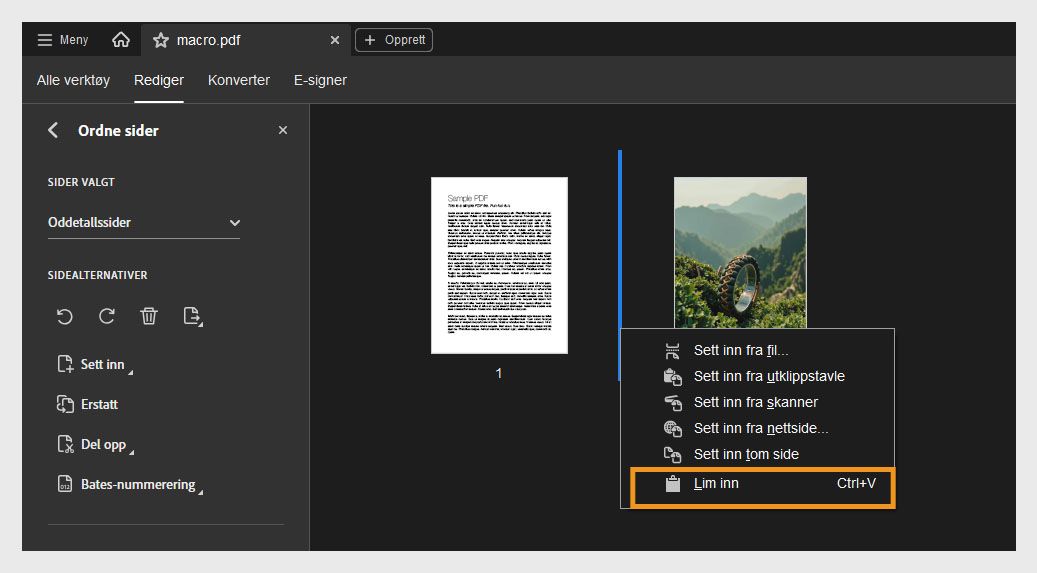1037x573 pixels.
Task: Rotate pages counterclockwise
Action: point(65,316)
